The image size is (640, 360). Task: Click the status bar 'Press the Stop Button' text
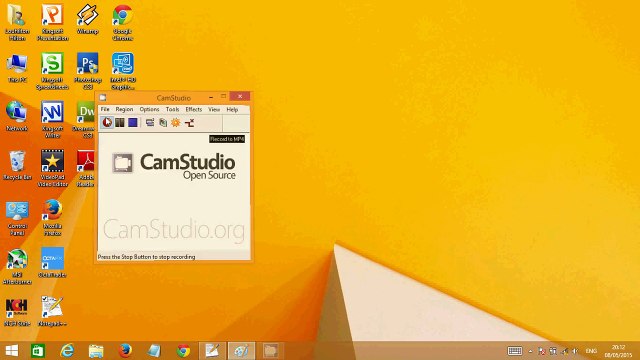click(147, 257)
